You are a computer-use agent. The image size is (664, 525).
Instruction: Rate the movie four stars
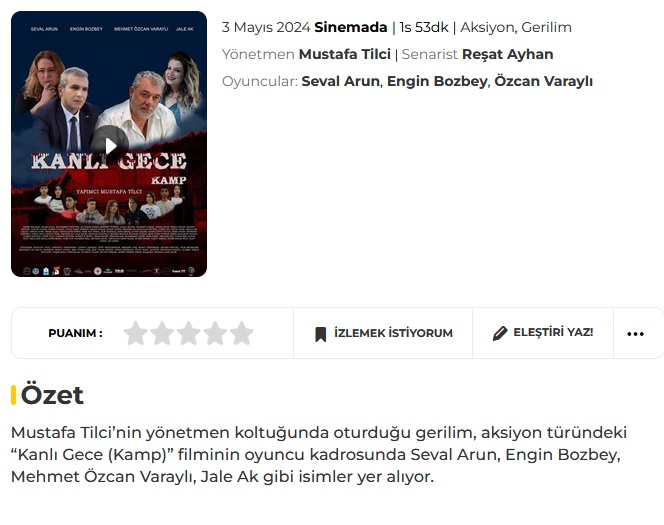click(215, 333)
